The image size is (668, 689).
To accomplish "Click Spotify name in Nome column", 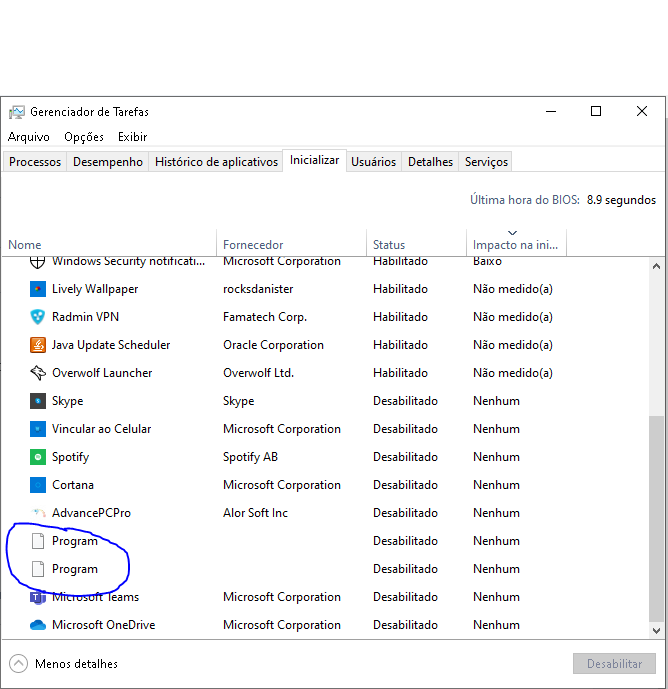I will [70, 457].
